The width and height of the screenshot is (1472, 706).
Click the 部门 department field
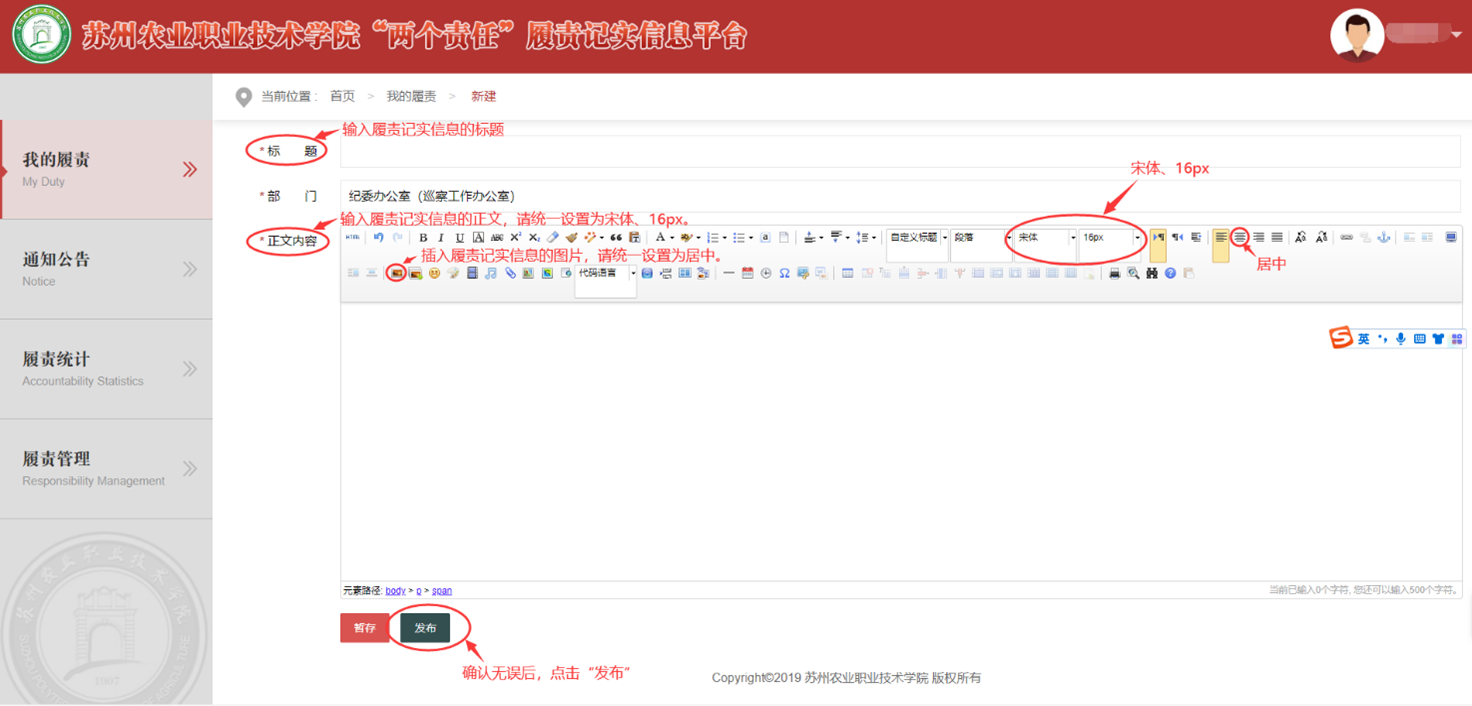point(900,196)
